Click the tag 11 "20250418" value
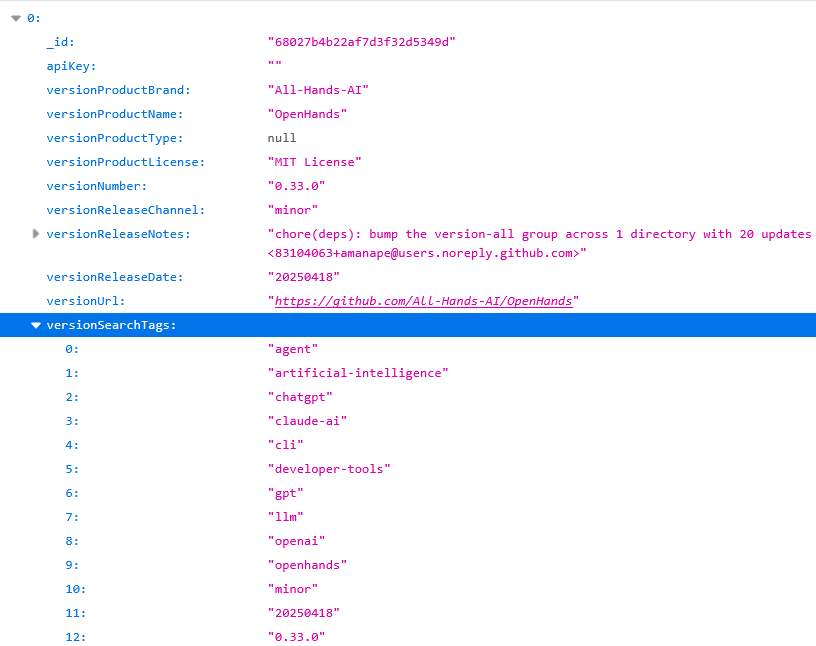The image size is (816, 646). [x=303, y=613]
